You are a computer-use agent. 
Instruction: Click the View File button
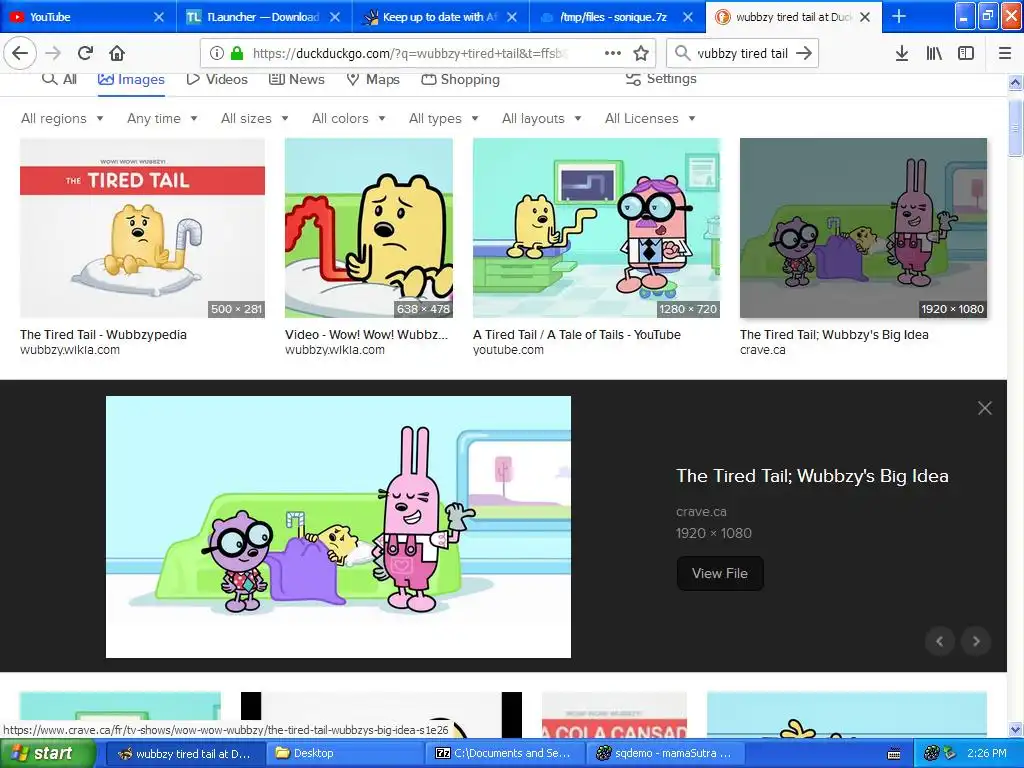[x=720, y=573]
